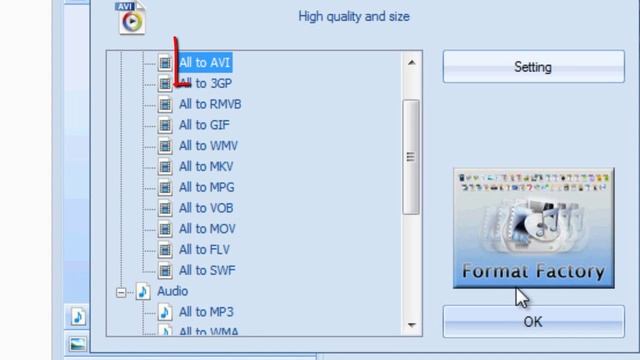Click the format list scrollbar thumb
This screenshot has height=360, width=640.
tap(411, 157)
